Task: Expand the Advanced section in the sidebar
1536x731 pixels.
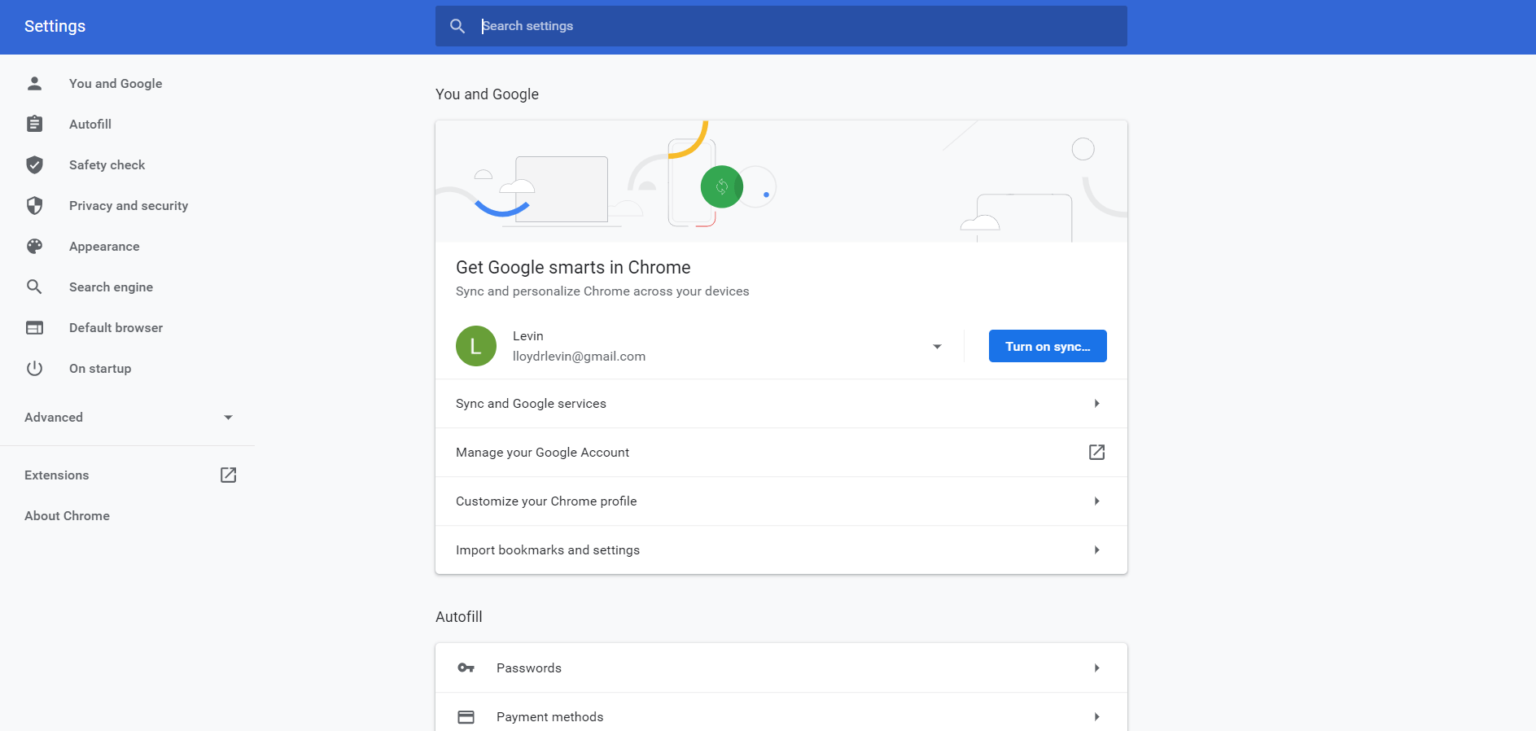Action: click(128, 417)
